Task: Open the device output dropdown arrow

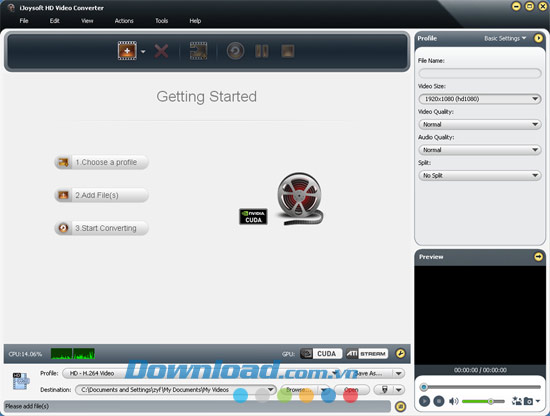Action: pos(399,390)
